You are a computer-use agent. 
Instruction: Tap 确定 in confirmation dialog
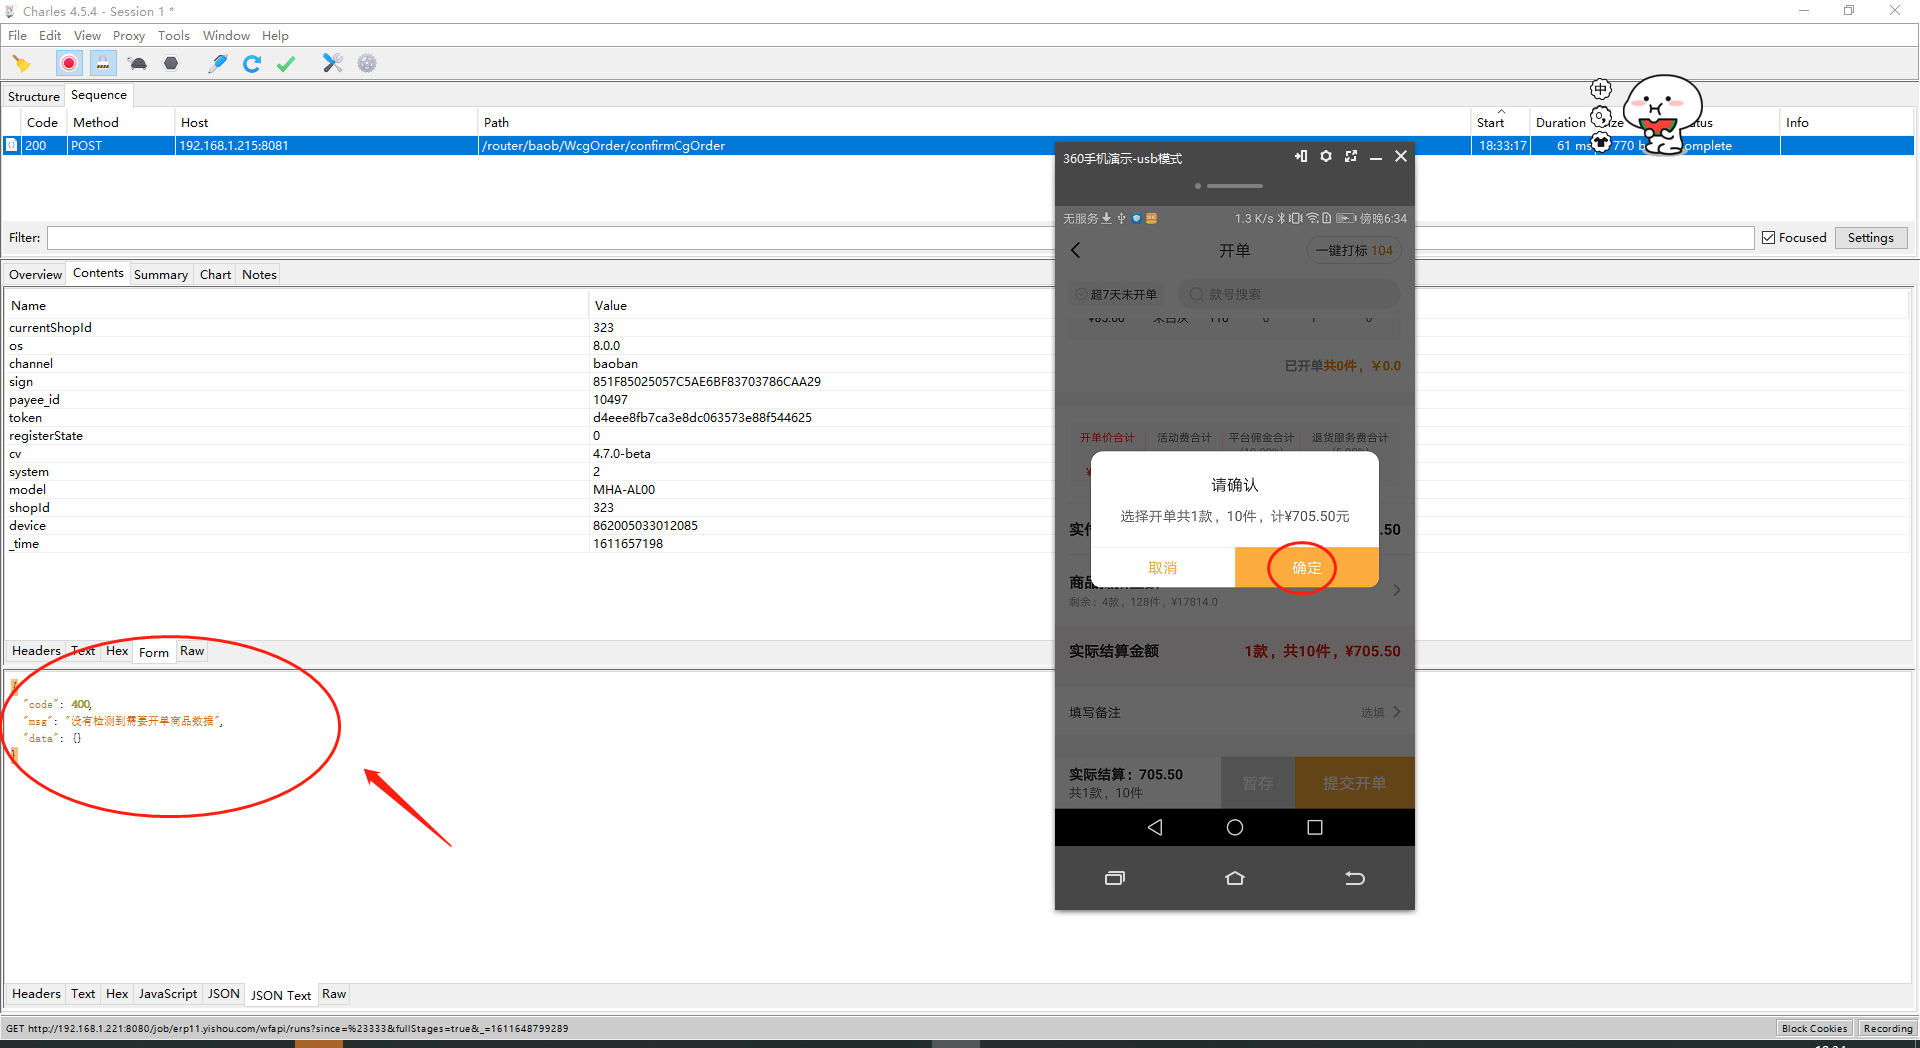point(1307,568)
